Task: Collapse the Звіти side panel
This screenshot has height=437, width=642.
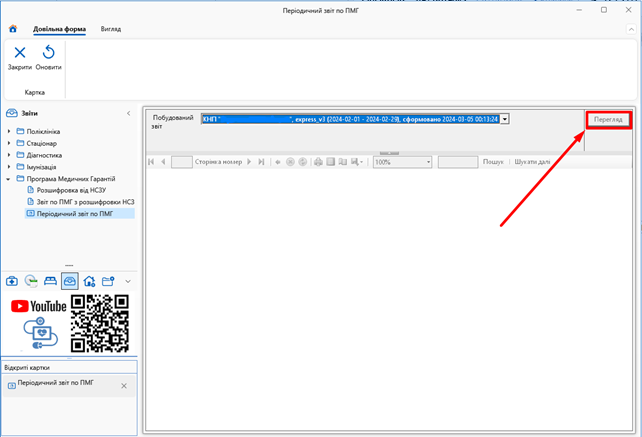Action: (x=129, y=113)
